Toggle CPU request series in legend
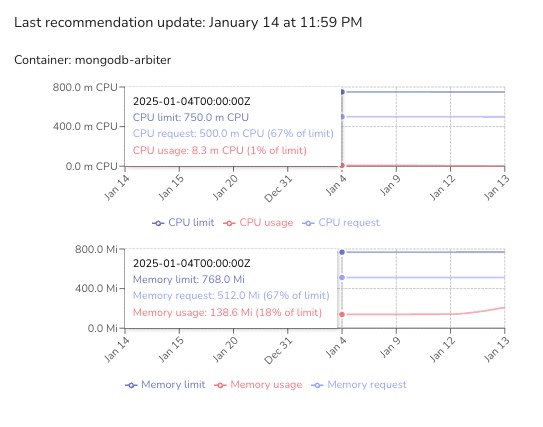 pos(341,223)
